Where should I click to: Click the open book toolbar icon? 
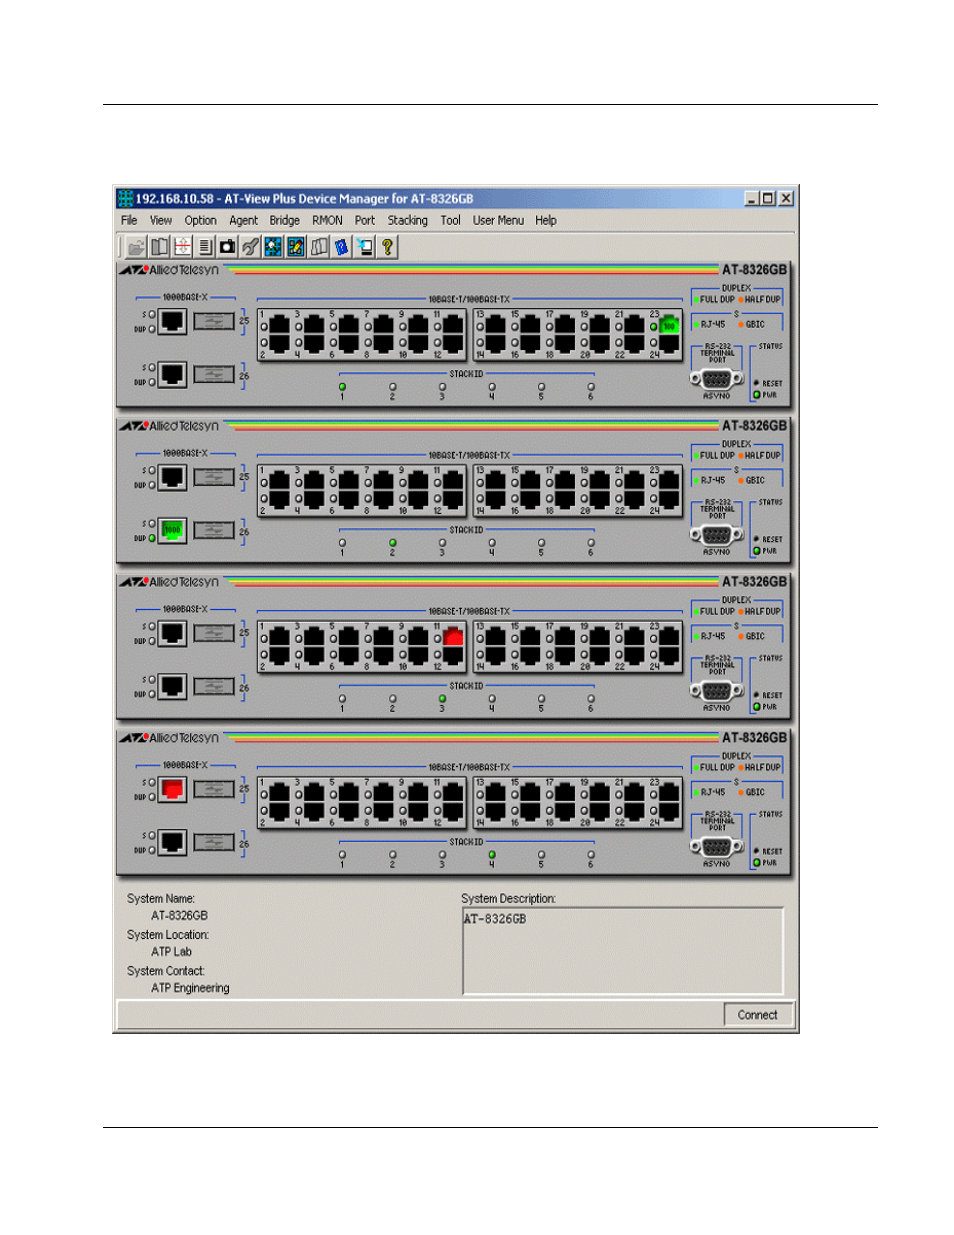point(160,246)
